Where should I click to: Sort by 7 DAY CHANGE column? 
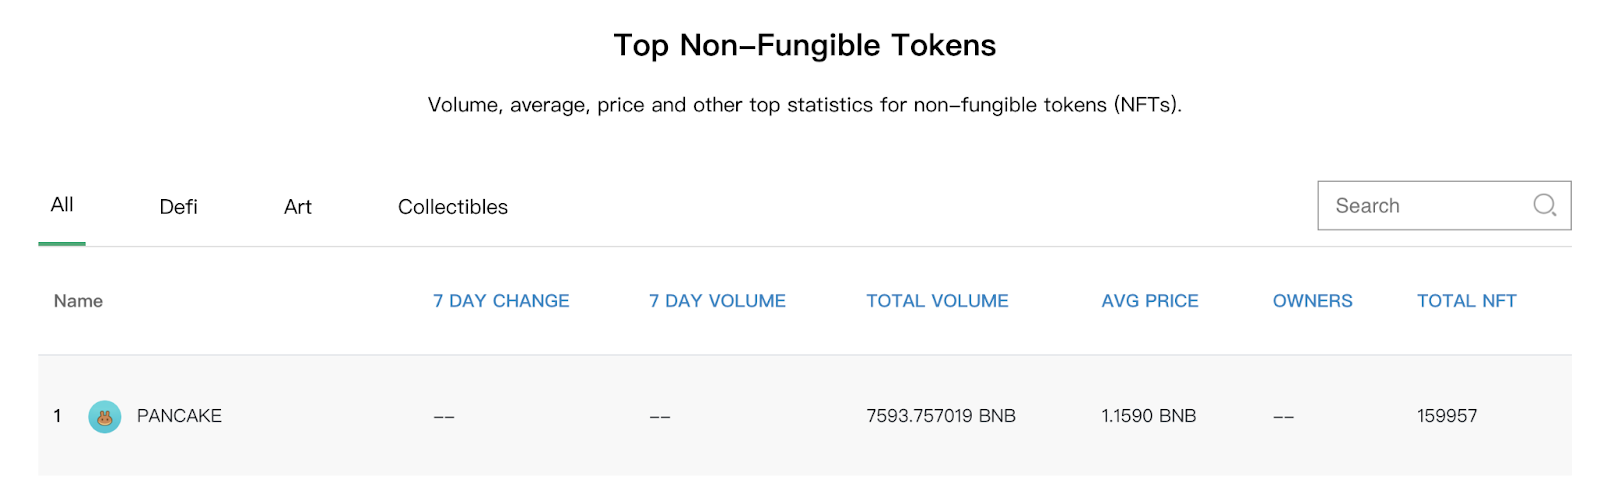pos(501,301)
